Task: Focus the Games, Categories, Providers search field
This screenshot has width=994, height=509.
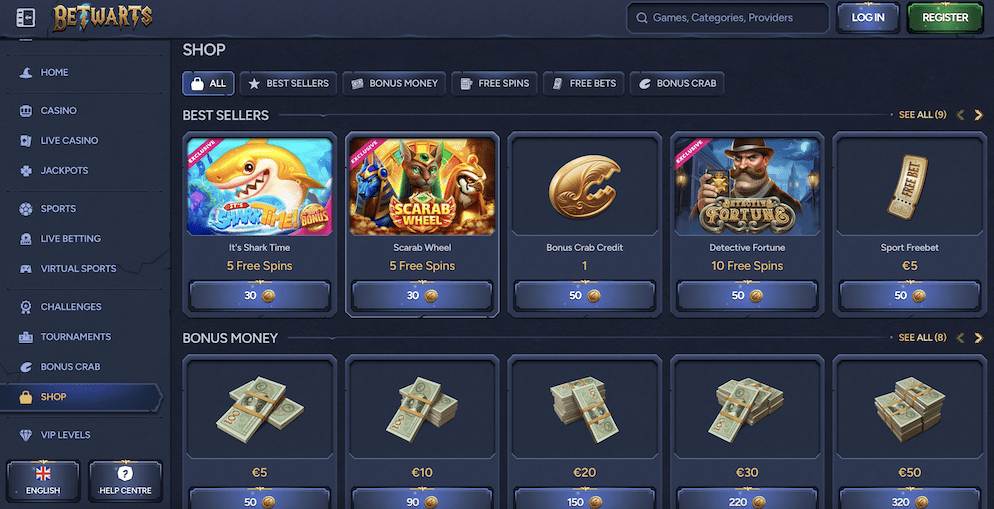Action: (x=728, y=18)
